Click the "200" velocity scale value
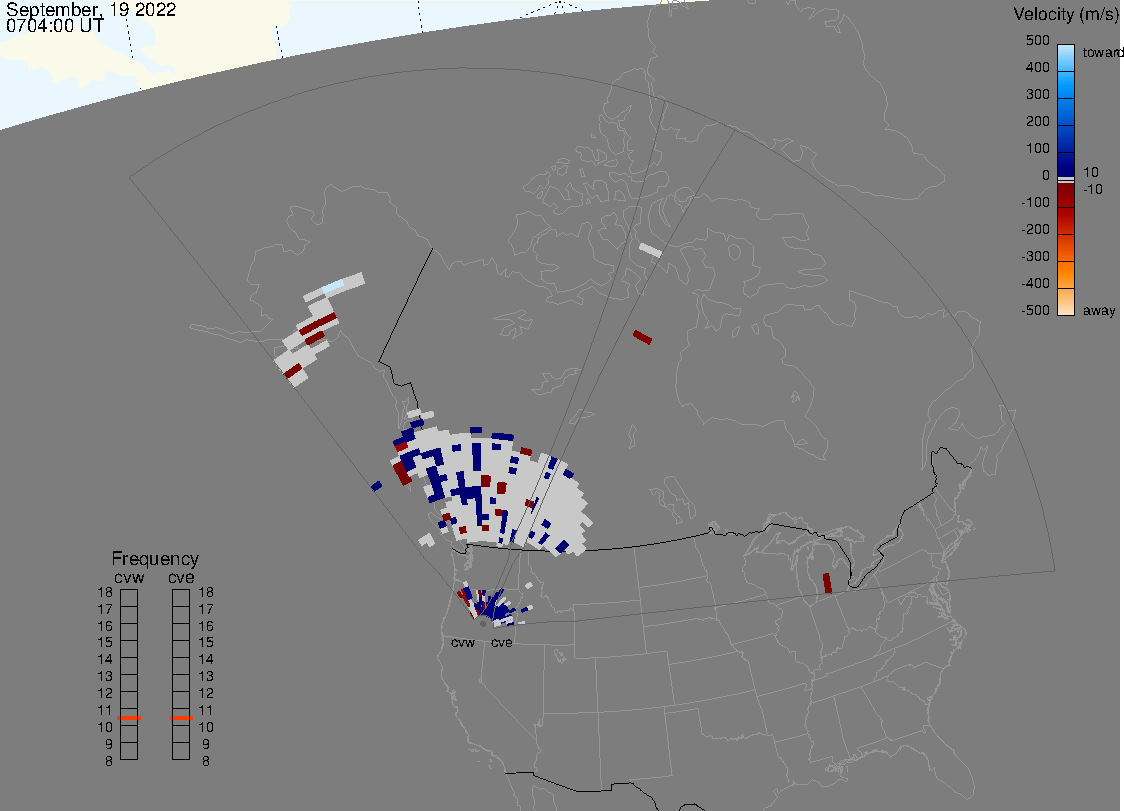This screenshot has width=1124, height=811. (x=1037, y=121)
